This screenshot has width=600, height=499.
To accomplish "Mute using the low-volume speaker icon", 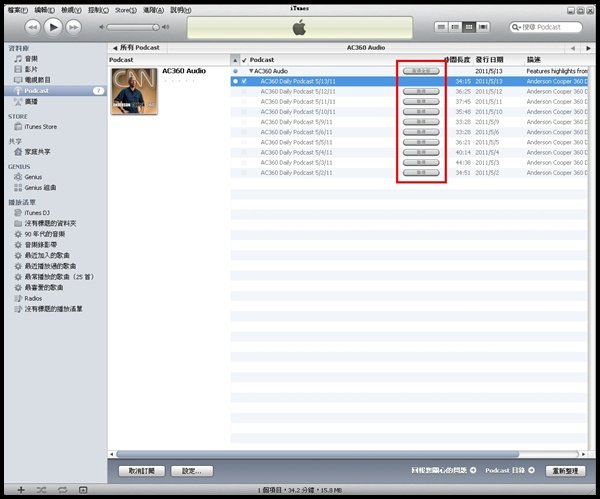I will point(101,27).
